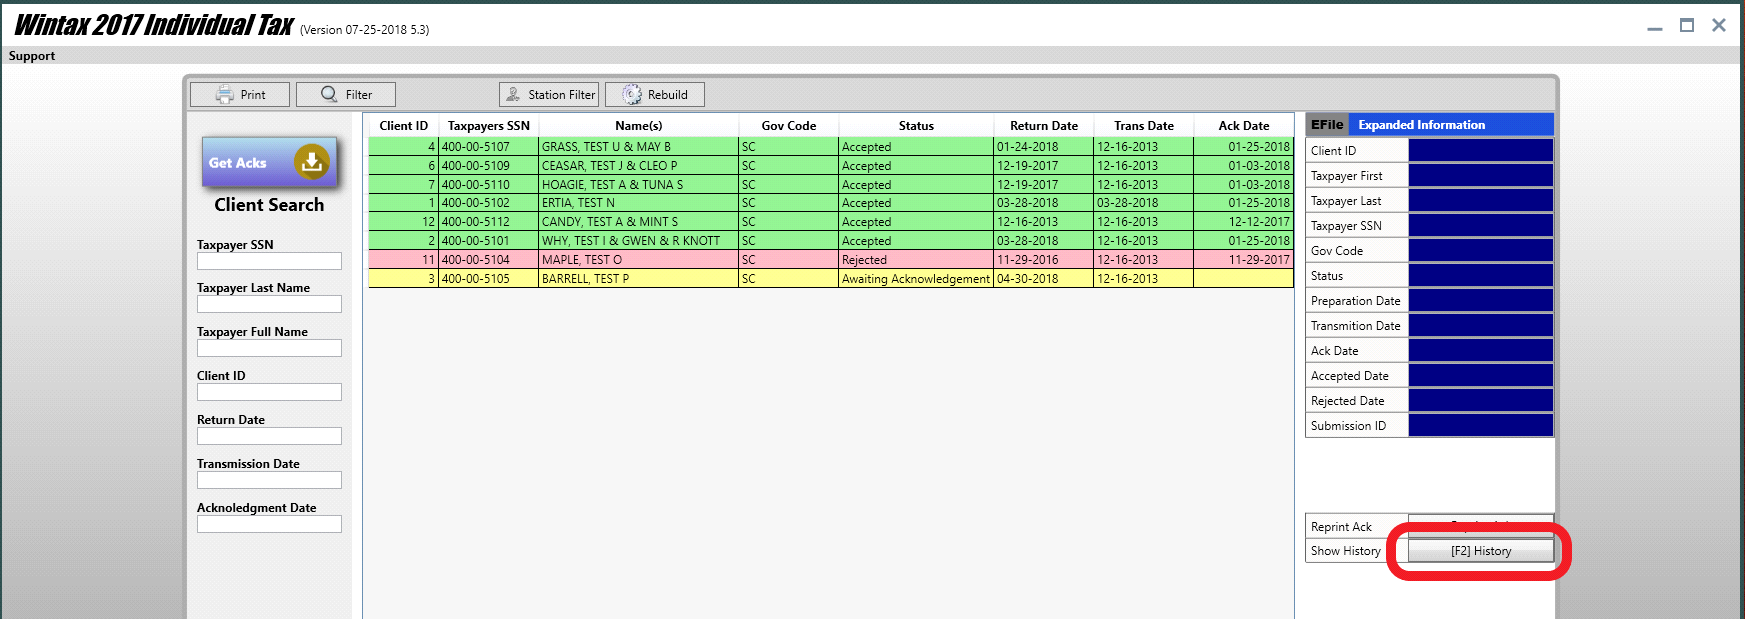Click the Gov Code value field in EFile panel
Viewport: 1745px width, 619px height.
coord(1481,250)
